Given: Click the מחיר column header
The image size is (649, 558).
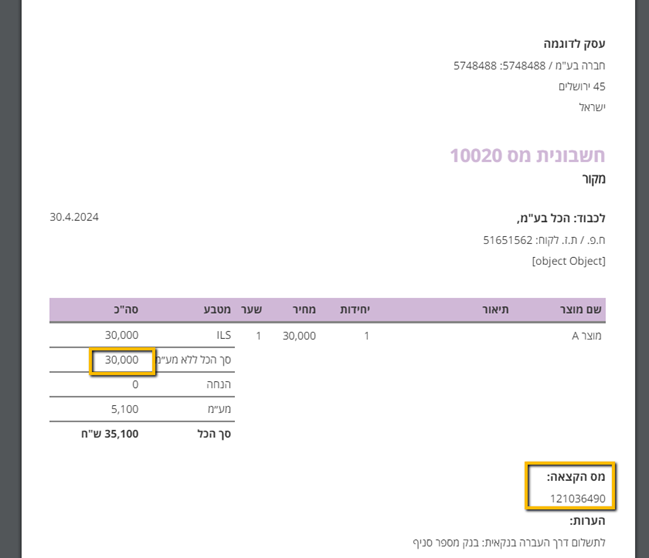Looking at the screenshot, I should [x=304, y=310].
